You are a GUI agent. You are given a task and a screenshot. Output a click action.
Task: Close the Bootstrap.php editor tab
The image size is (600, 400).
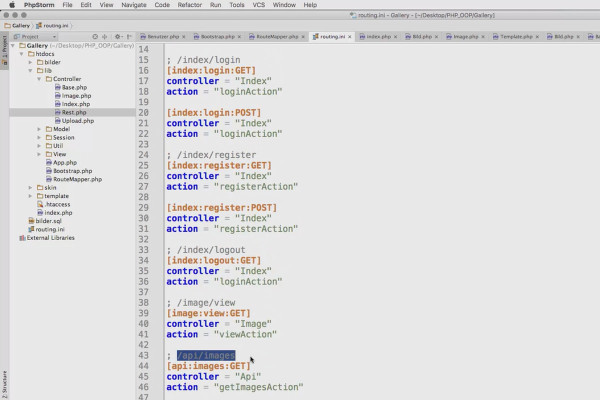[239, 37]
